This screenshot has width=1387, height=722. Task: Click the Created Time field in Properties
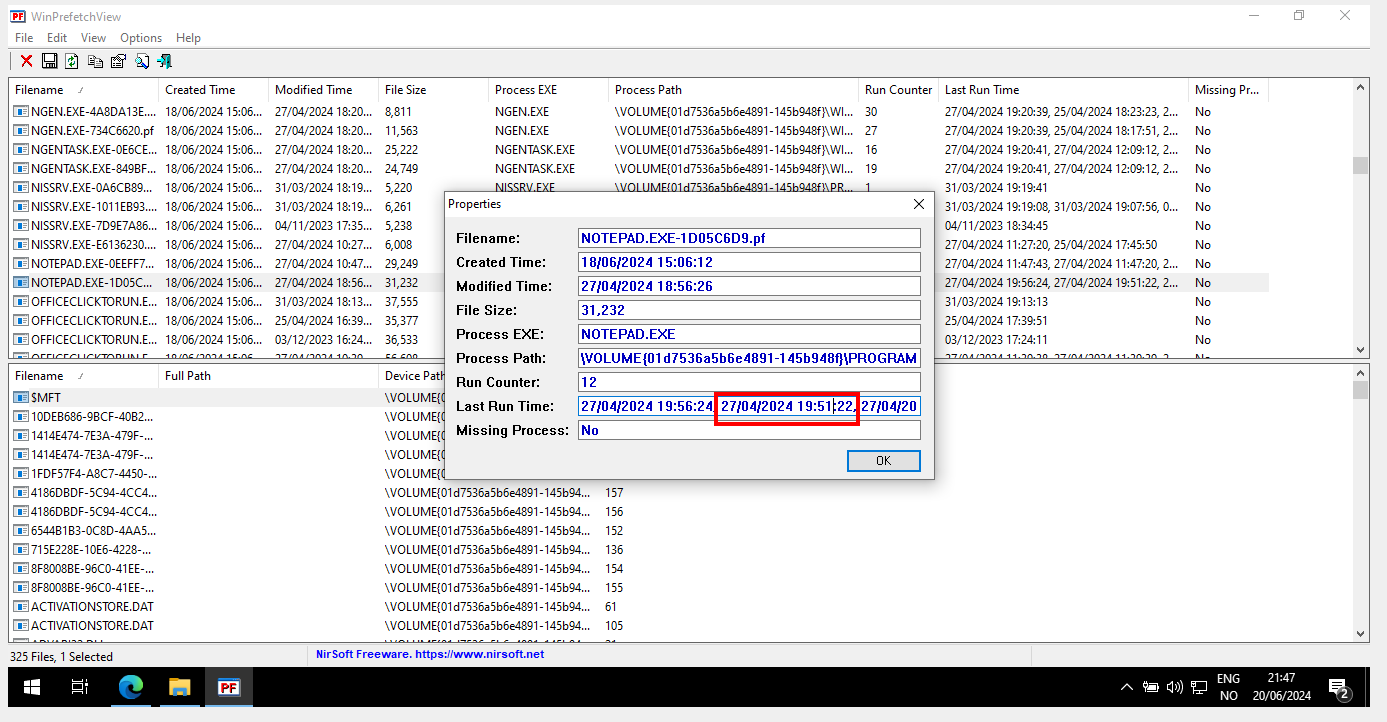pos(749,262)
